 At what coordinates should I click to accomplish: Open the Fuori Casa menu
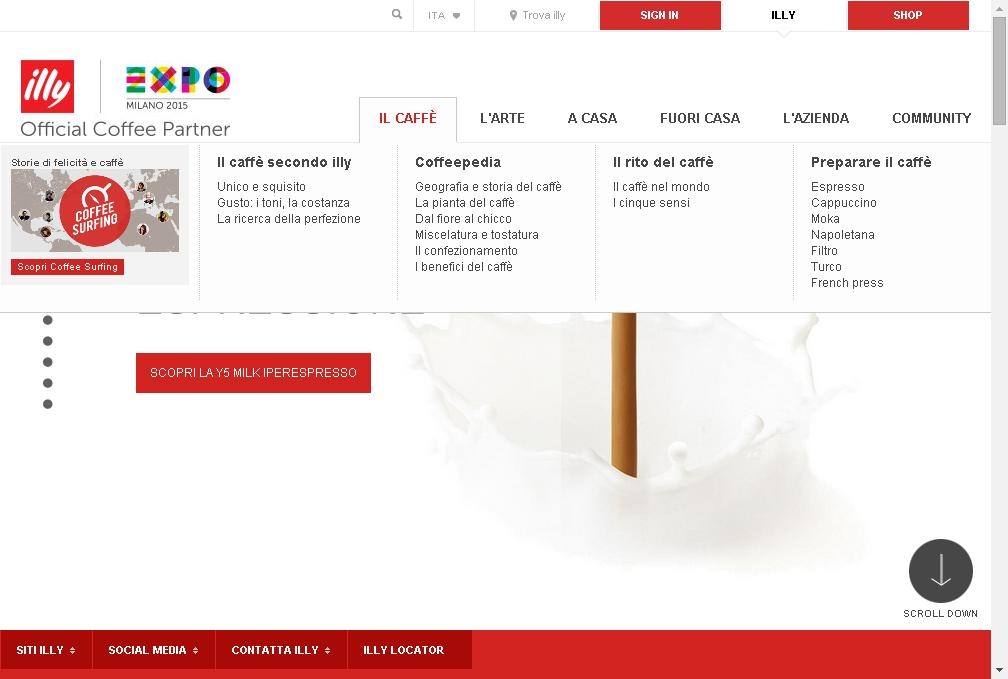point(700,118)
